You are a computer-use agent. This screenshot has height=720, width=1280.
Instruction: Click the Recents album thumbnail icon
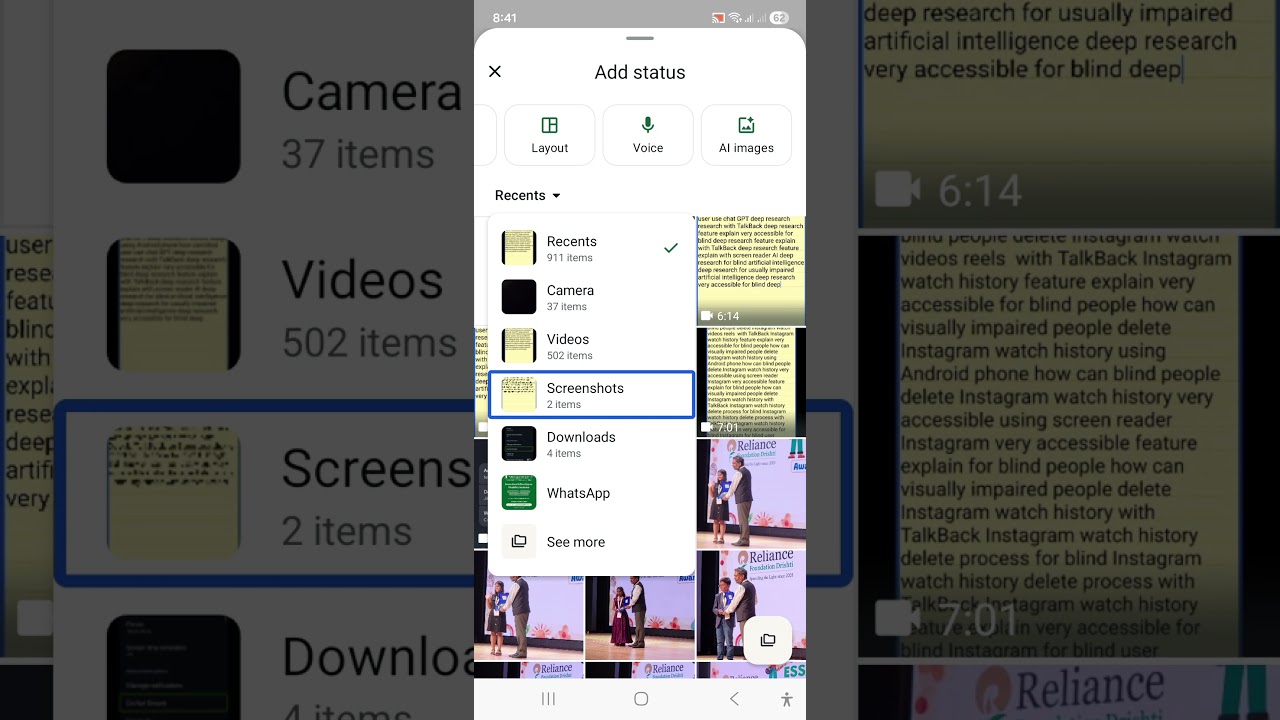click(x=519, y=248)
